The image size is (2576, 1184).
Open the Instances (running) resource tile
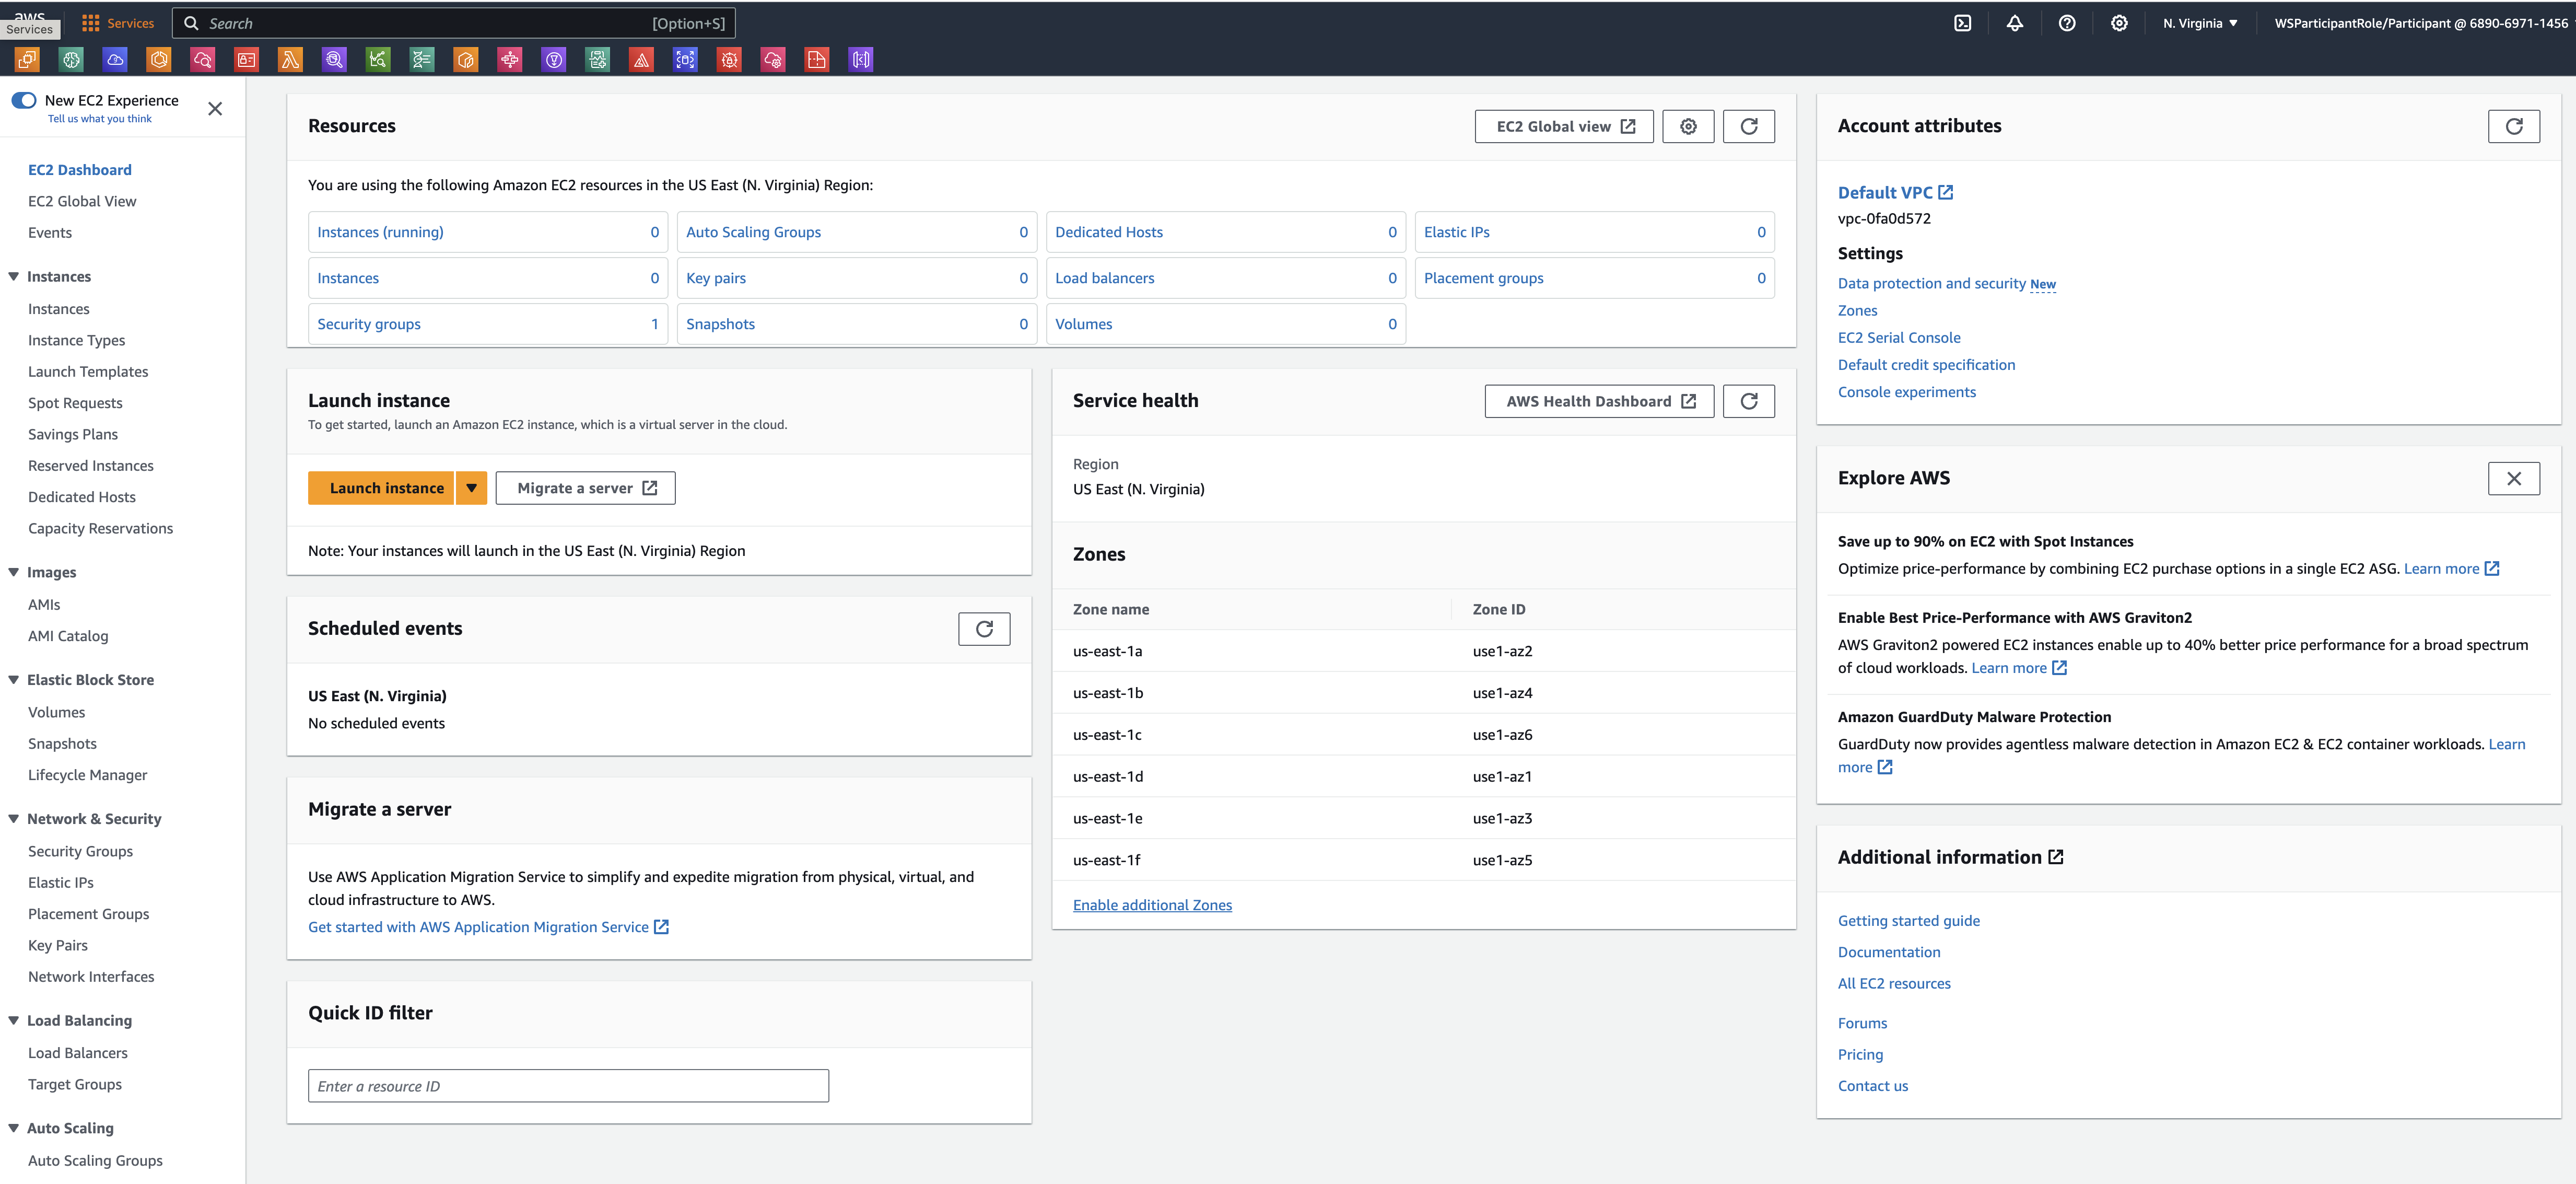click(488, 232)
